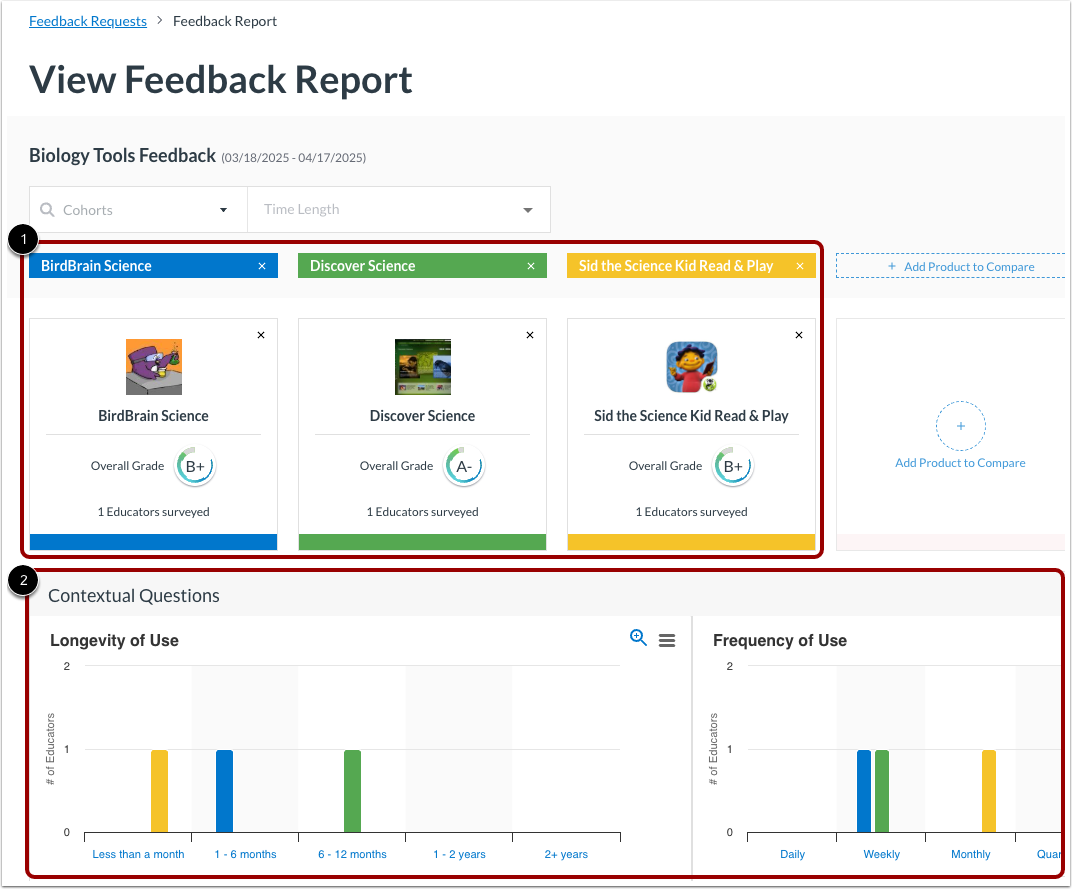Image resolution: width=1072 pixels, height=889 pixels.
Task: Click the circular plus add product icon
Action: click(x=961, y=426)
